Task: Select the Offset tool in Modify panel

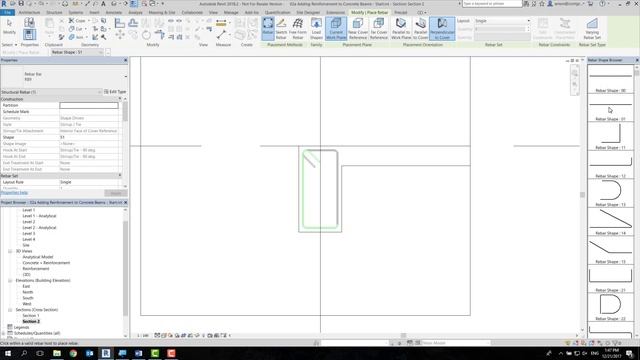Action: pos(133,23)
